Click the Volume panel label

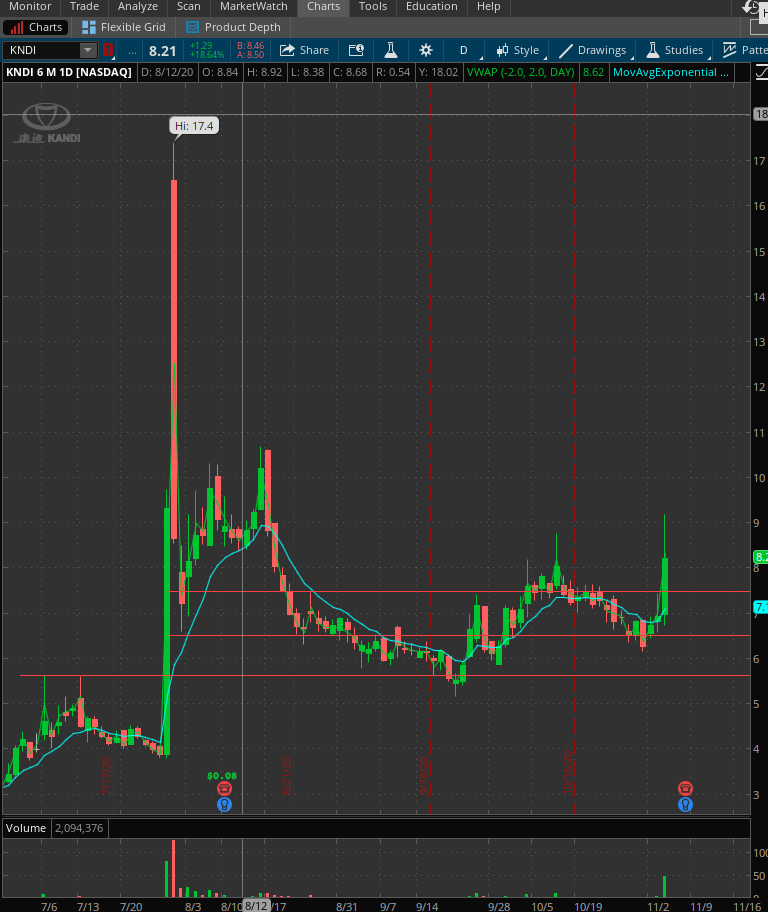tap(26, 828)
